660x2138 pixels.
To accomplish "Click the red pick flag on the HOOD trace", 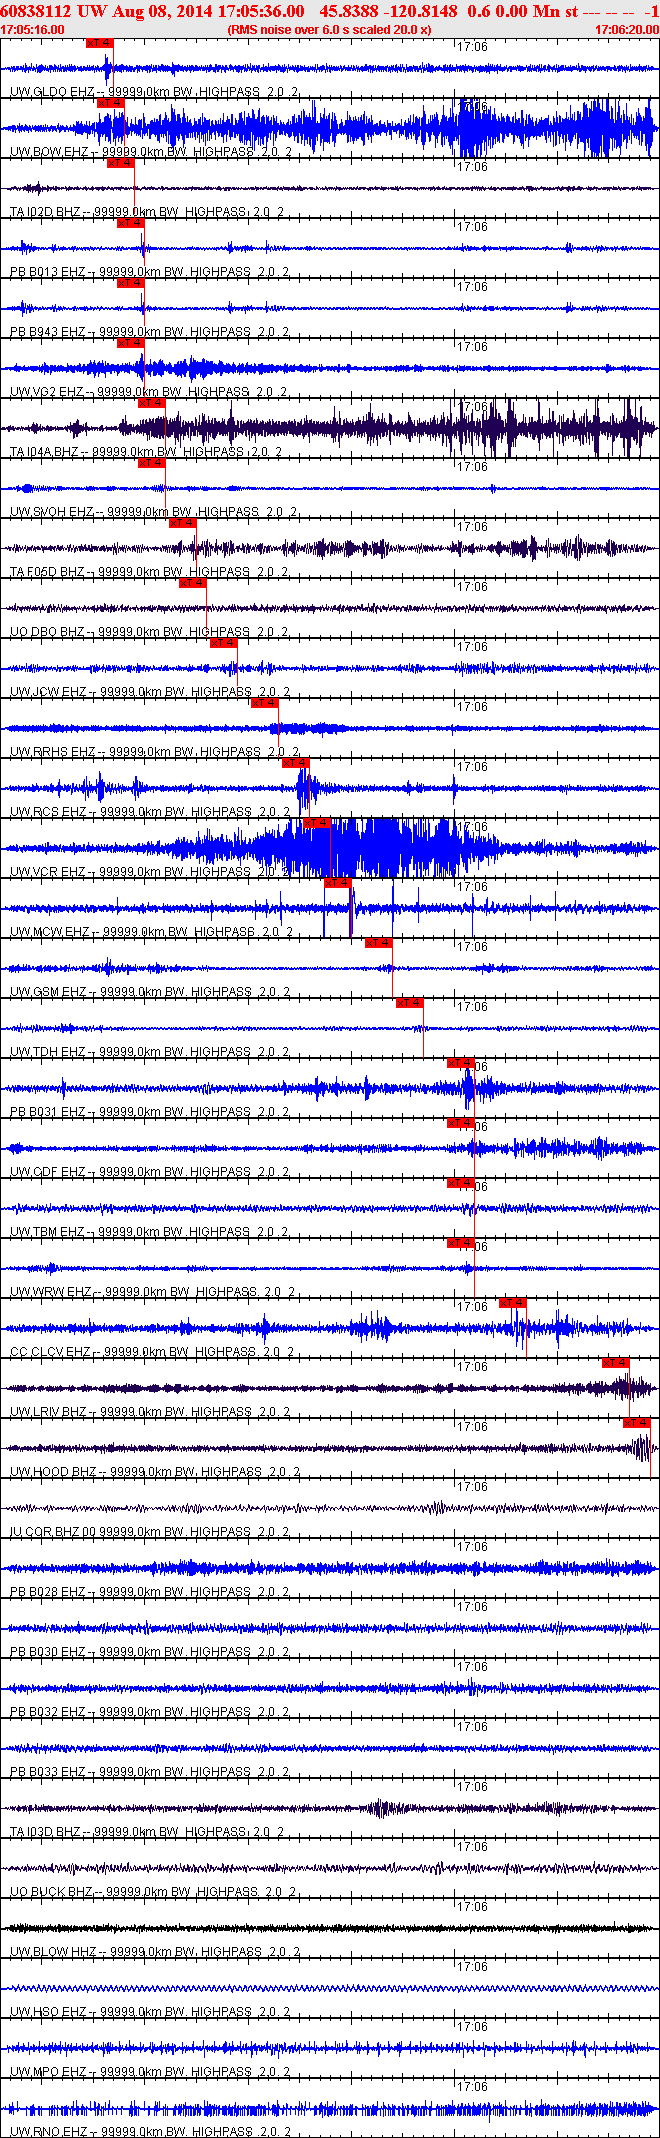I will coord(637,1423).
